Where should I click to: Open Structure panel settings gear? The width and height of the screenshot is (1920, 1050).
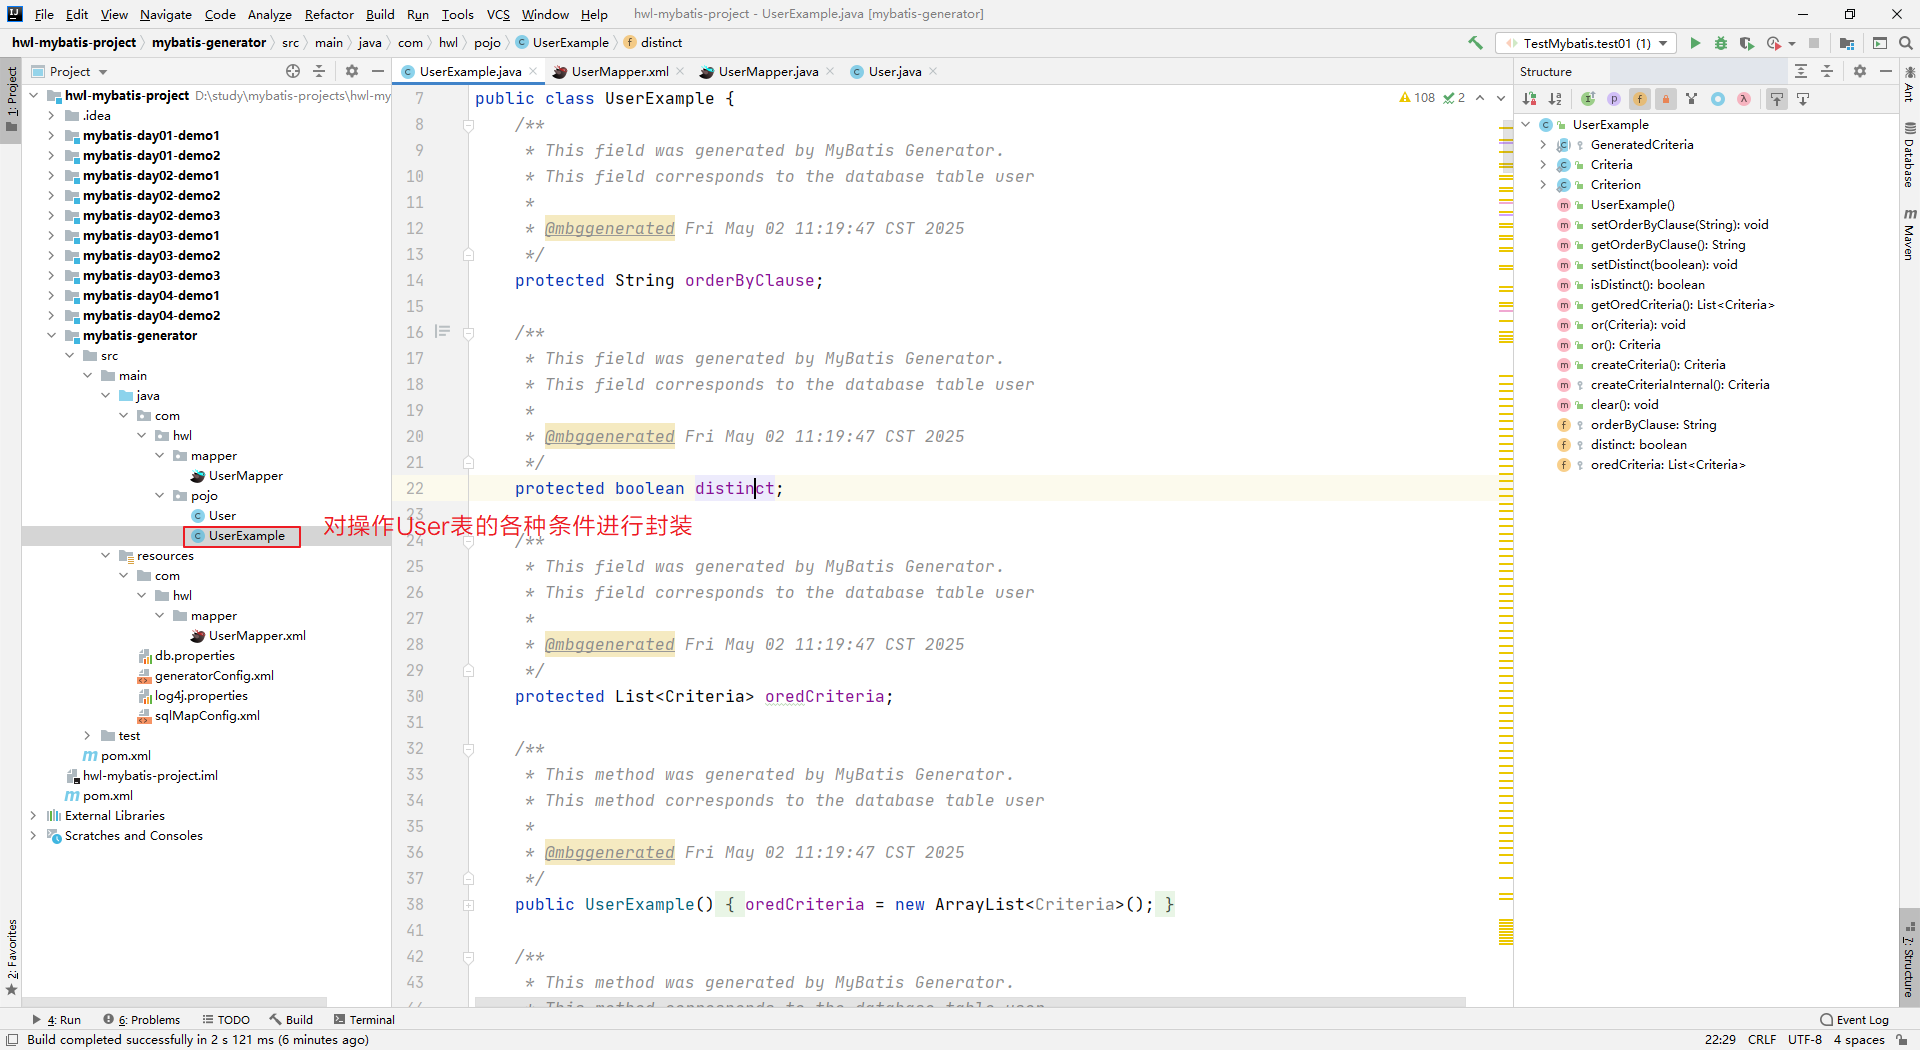click(x=1860, y=71)
